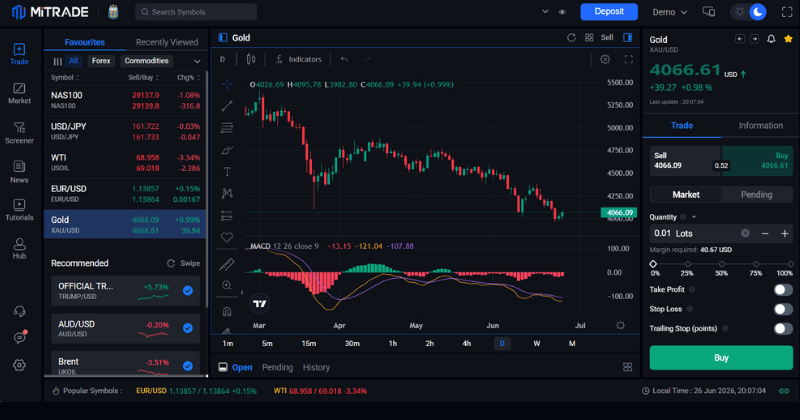Screen dimensions: 800x420
Task: Expand the category filter chevron
Action: (197, 61)
